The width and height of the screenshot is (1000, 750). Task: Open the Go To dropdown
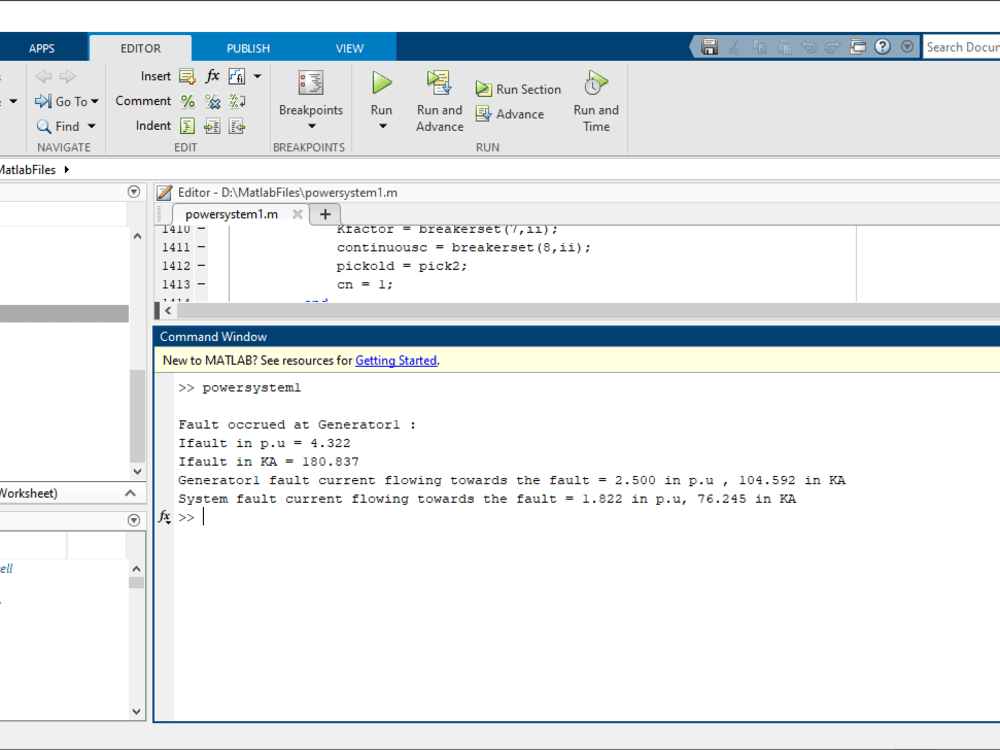67,101
